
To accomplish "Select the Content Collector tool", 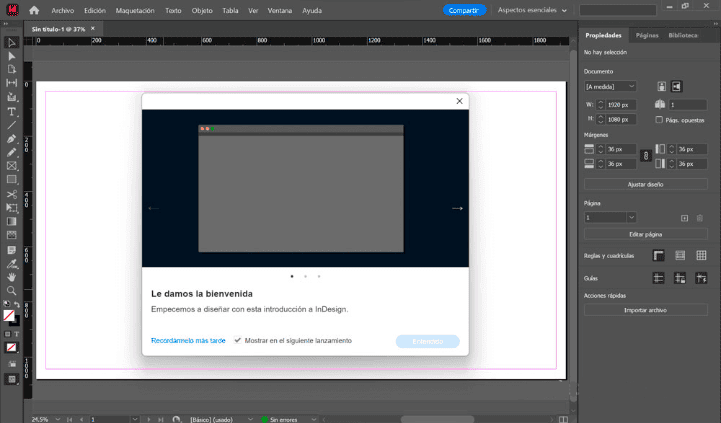I will [11, 97].
